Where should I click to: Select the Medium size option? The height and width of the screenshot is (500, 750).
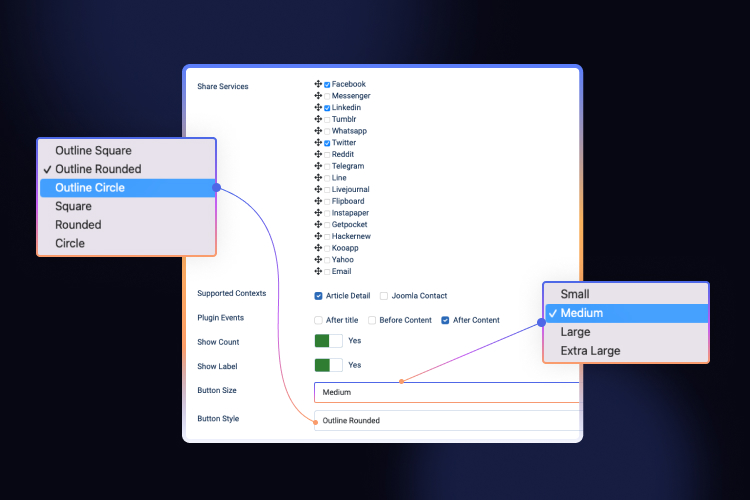(x=627, y=313)
